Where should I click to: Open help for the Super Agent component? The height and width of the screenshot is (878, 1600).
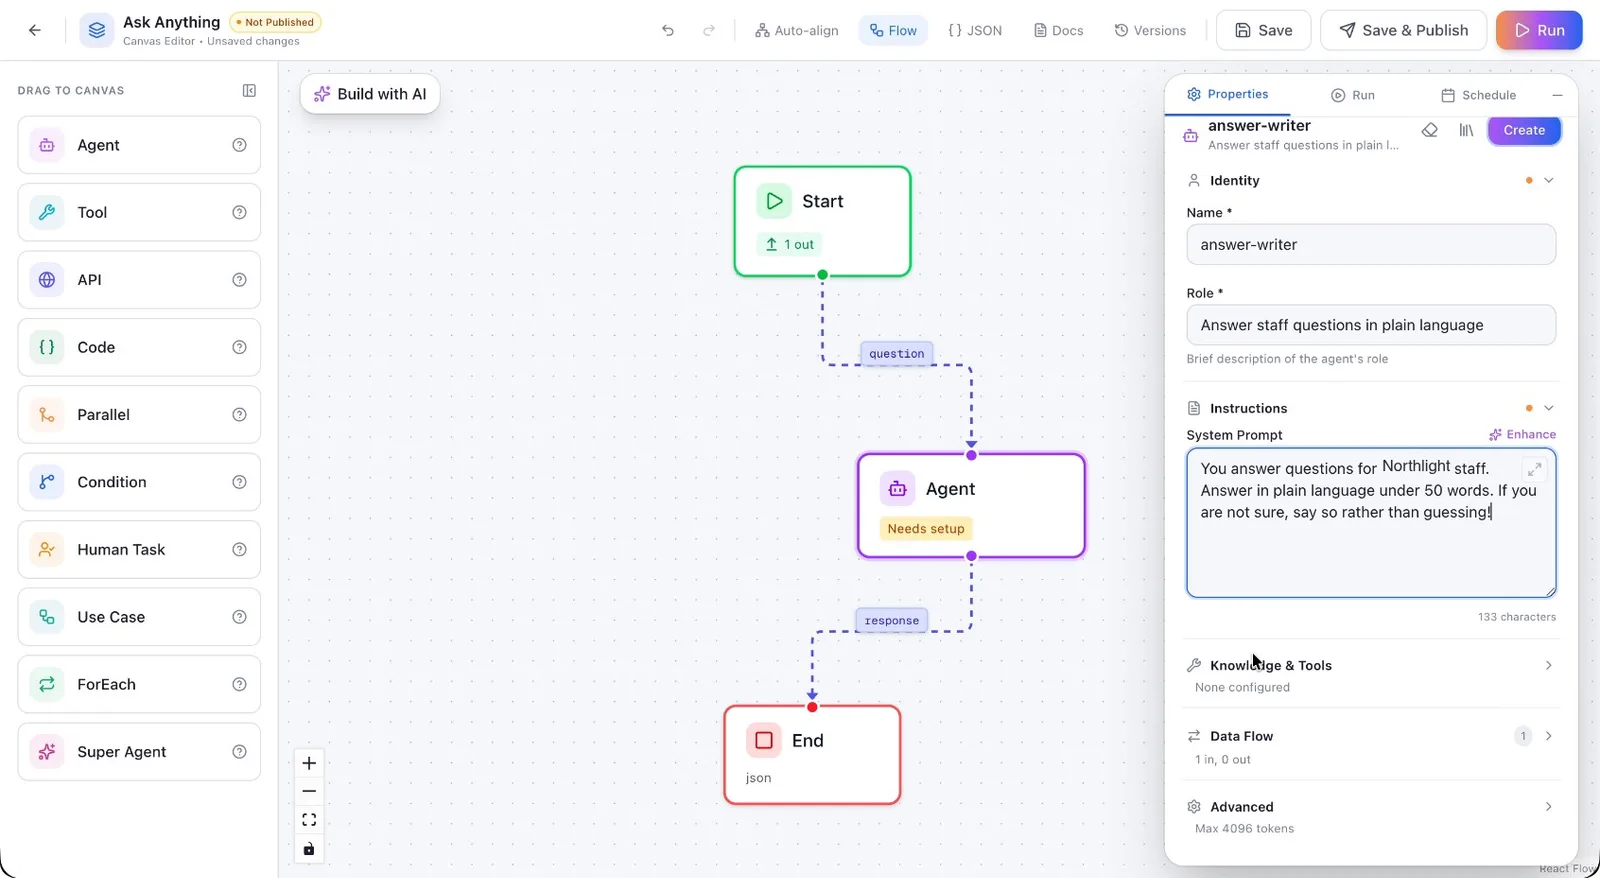(239, 752)
